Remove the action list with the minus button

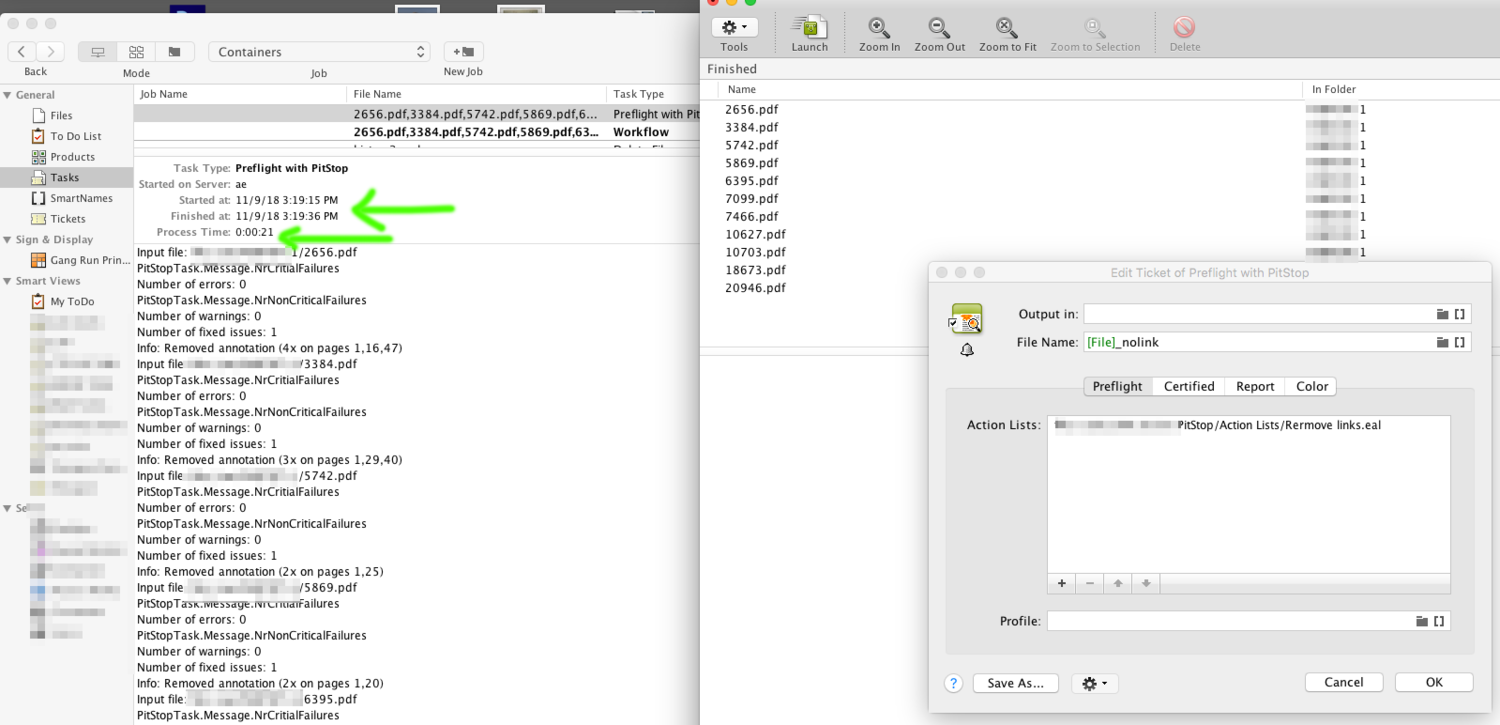pyautogui.click(x=1090, y=583)
